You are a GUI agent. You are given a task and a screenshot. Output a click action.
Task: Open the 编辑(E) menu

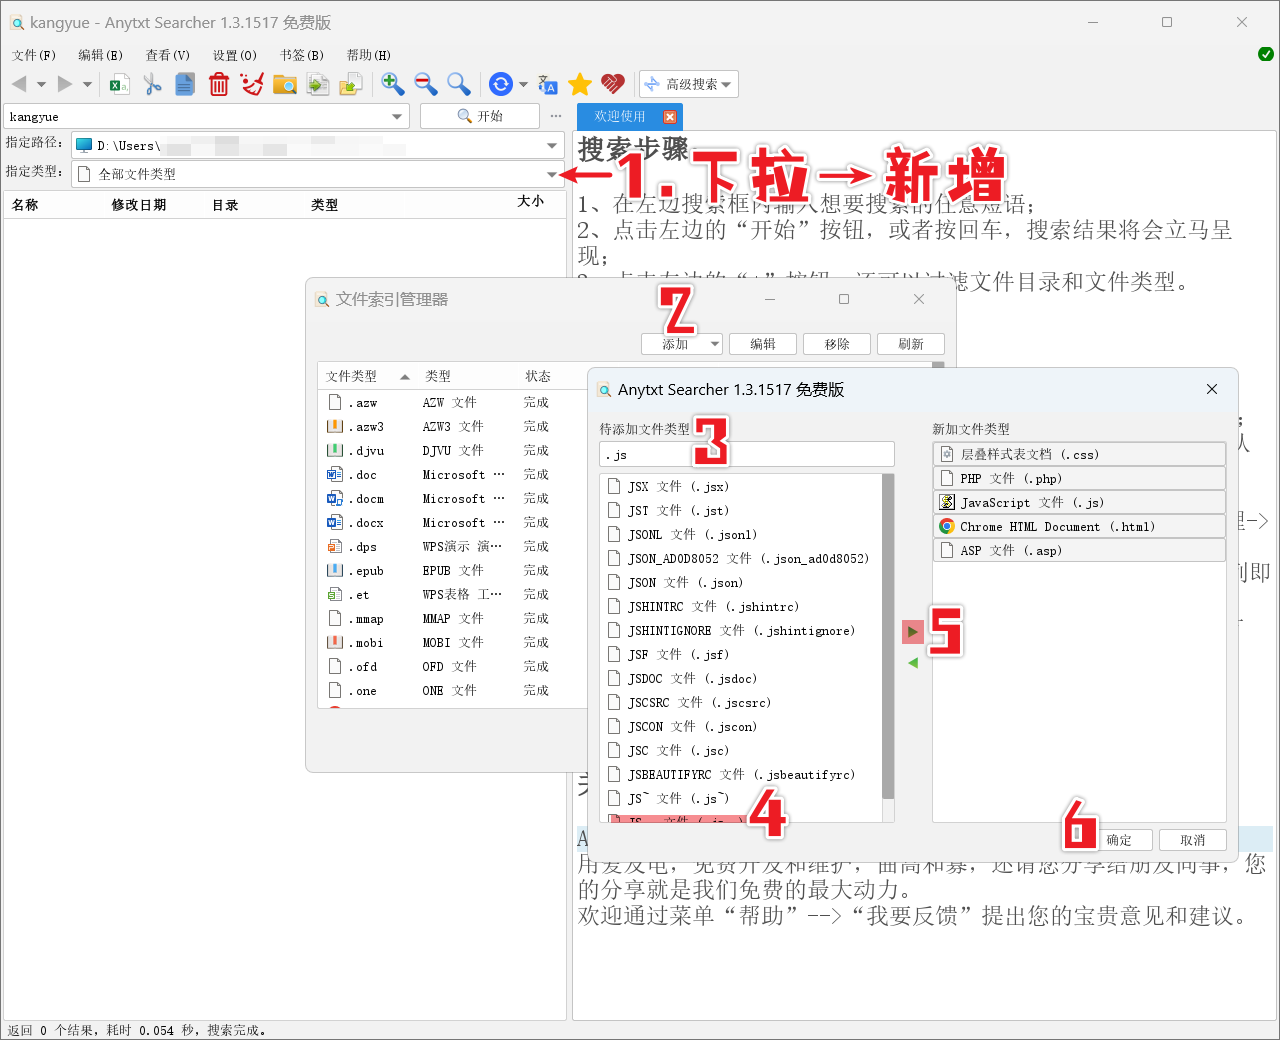pos(101,55)
